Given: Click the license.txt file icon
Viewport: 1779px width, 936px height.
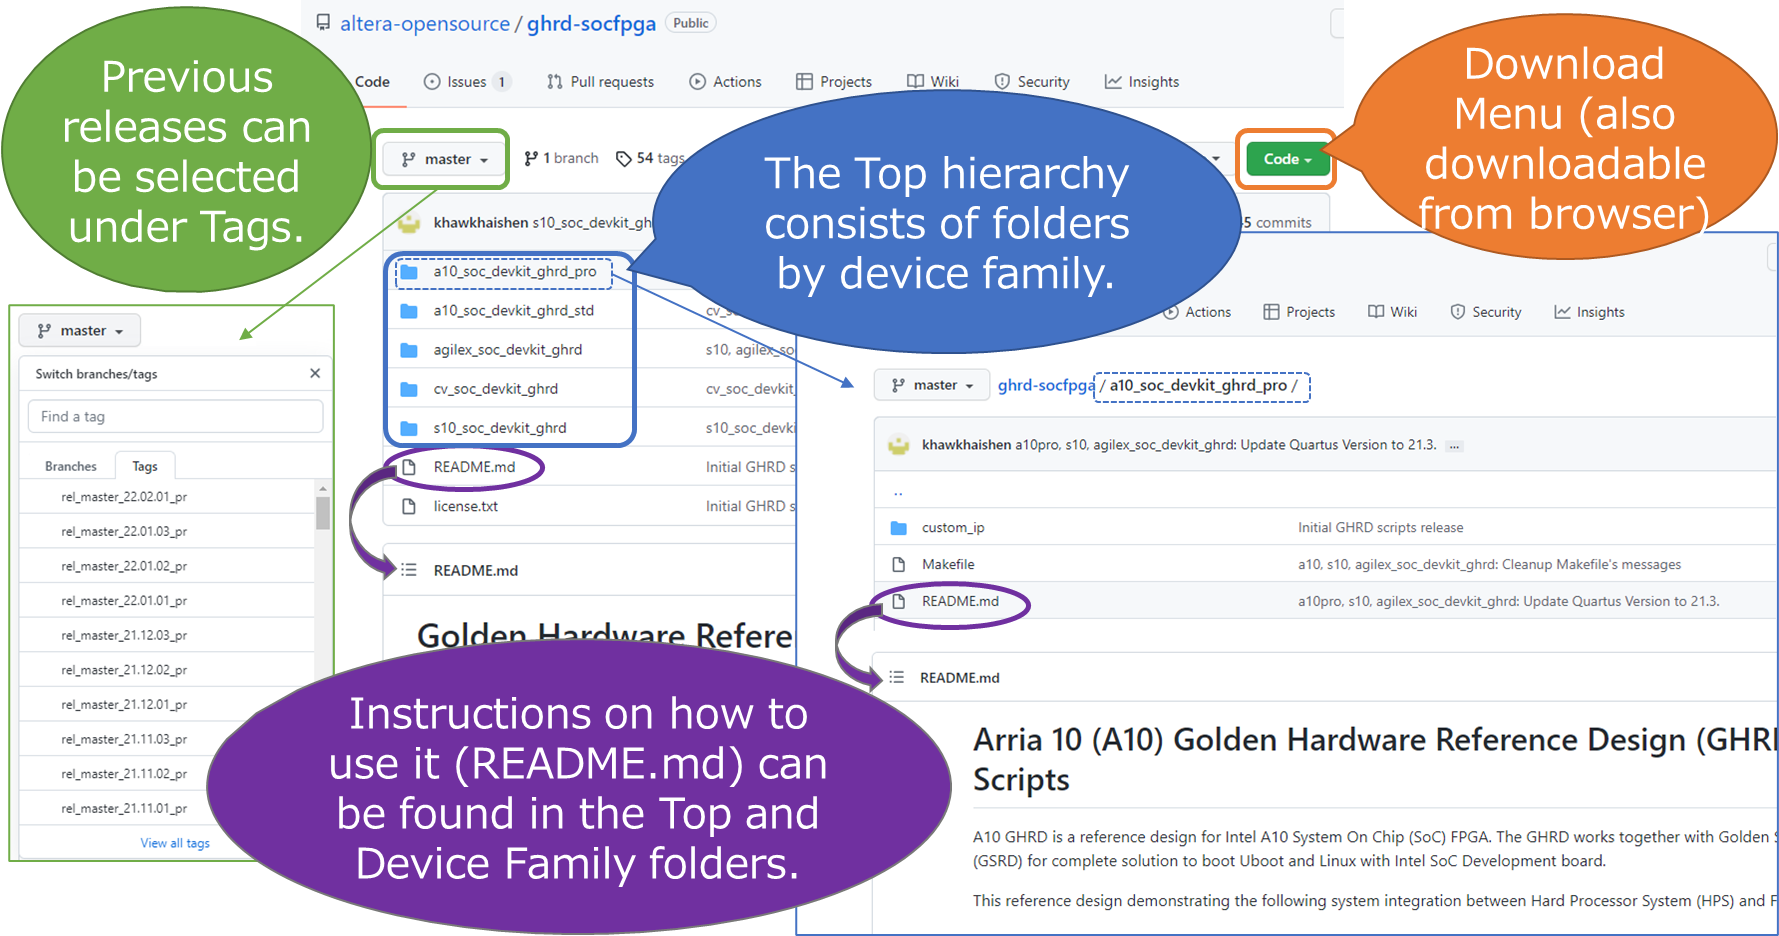Looking at the screenshot, I should point(409,507).
